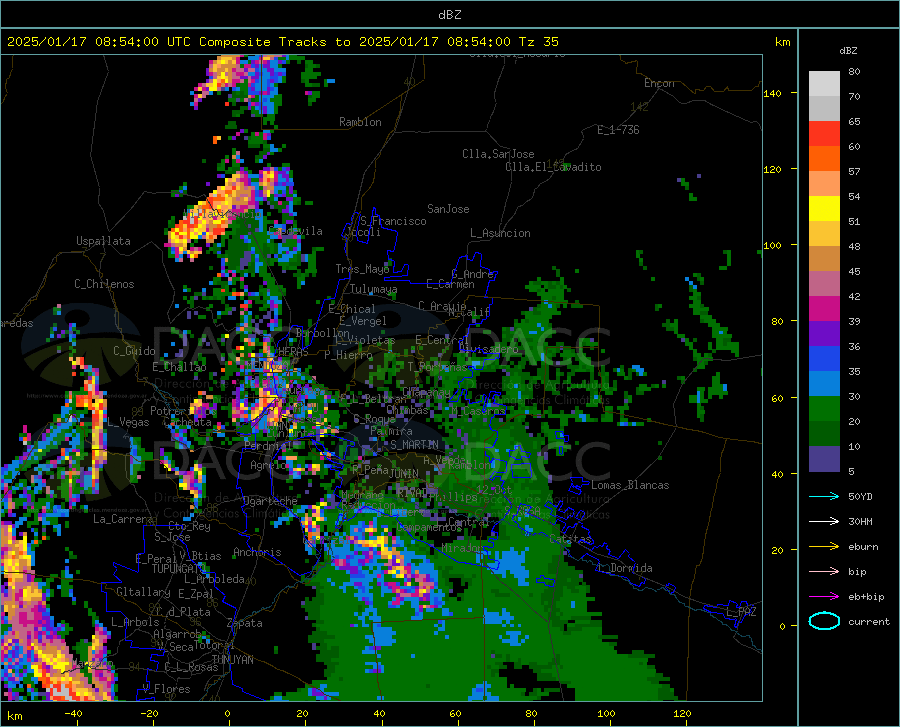The width and height of the screenshot is (900, 727).
Task: Click the V_Flores map label
Action: pyautogui.click(x=166, y=689)
